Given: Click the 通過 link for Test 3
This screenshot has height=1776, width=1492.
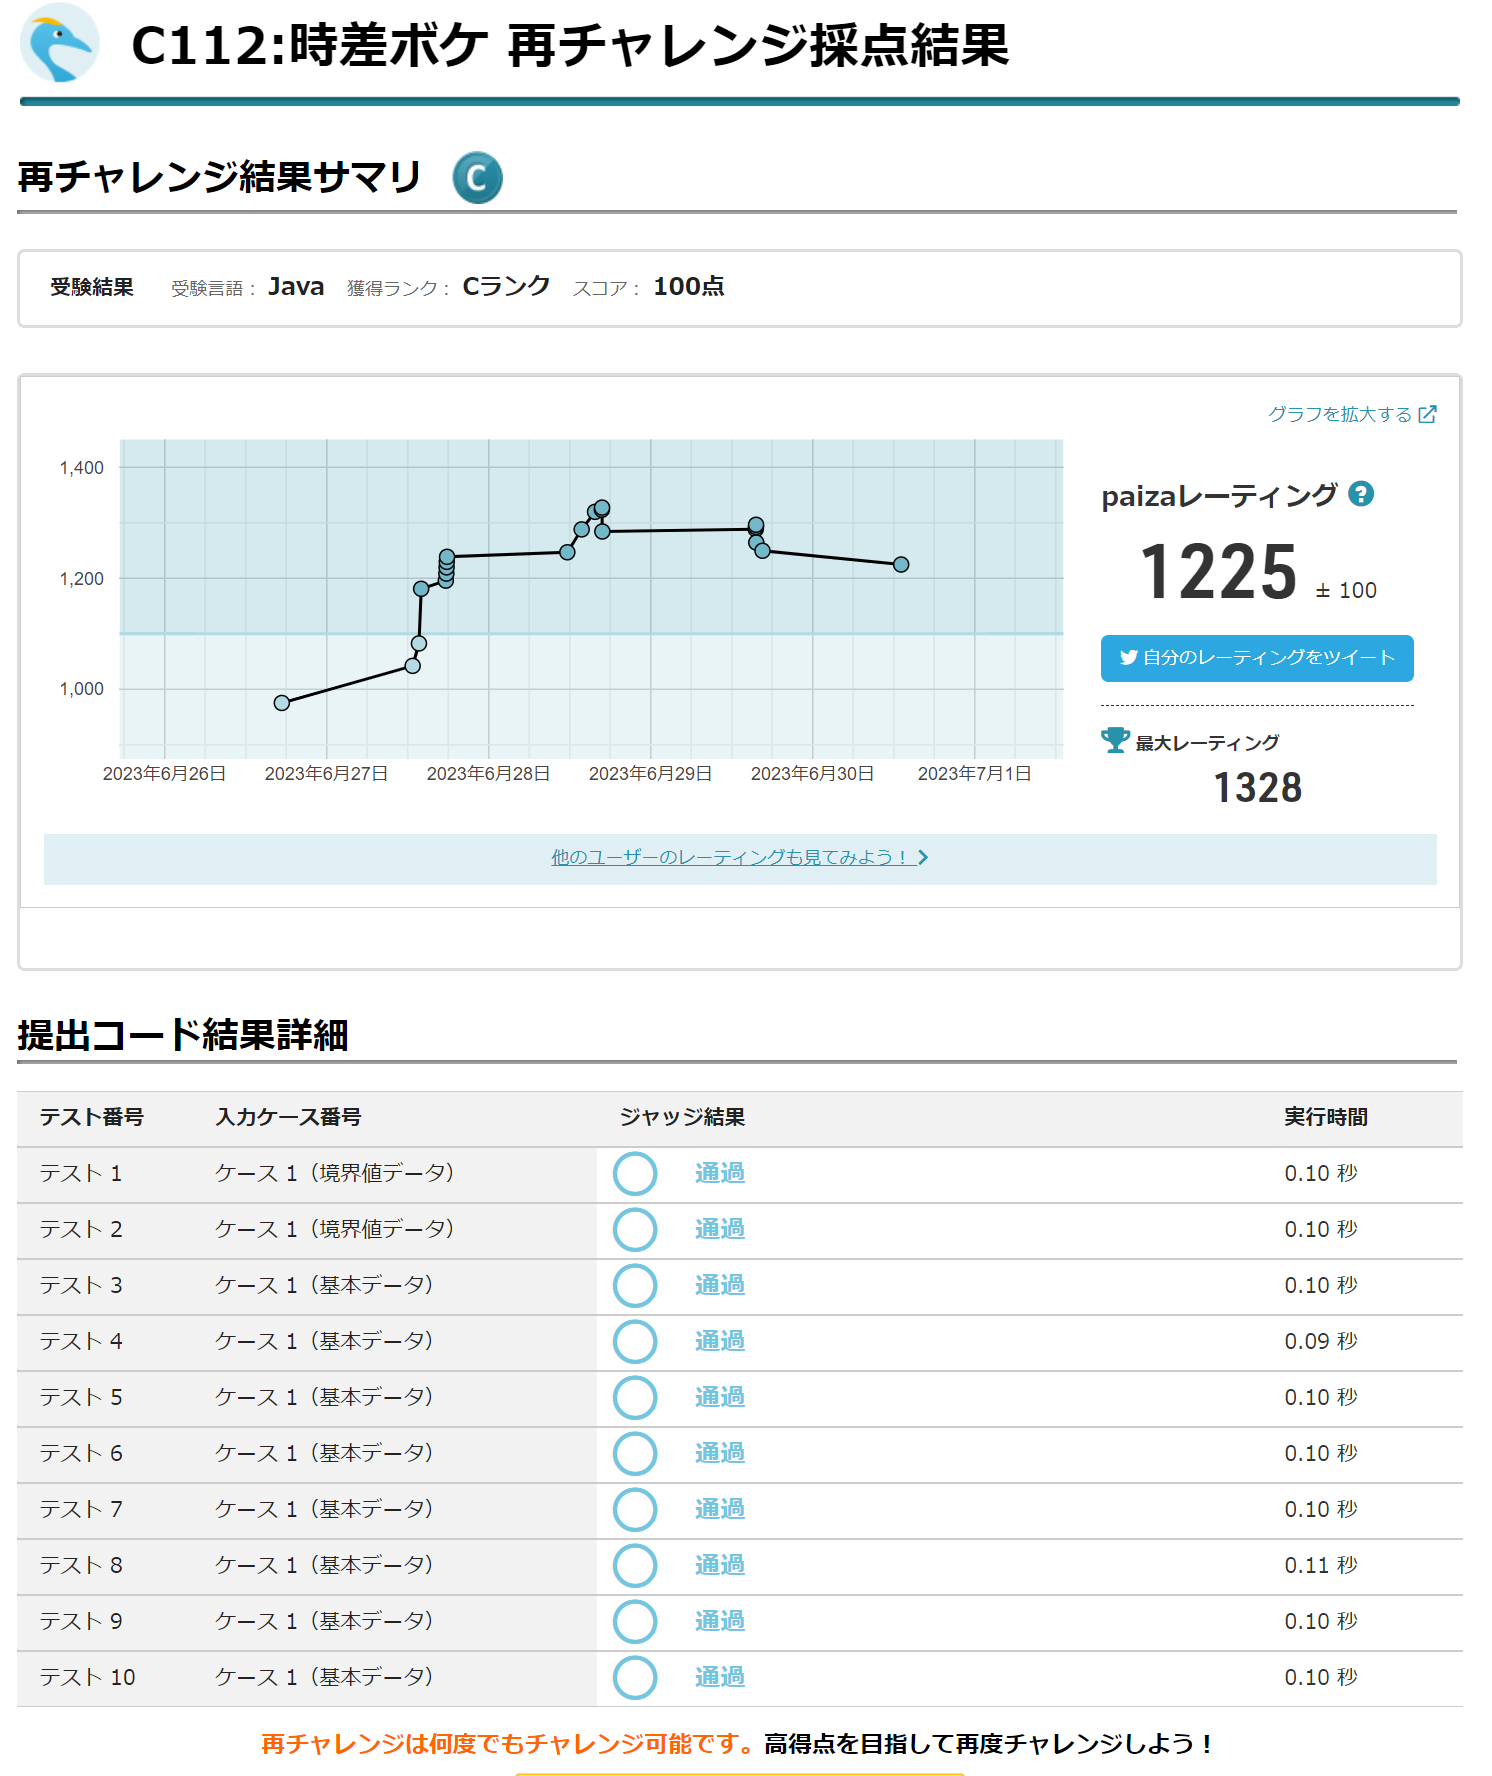Looking at the screenshot, I should pyautogui.click(x=719, y=1285).
